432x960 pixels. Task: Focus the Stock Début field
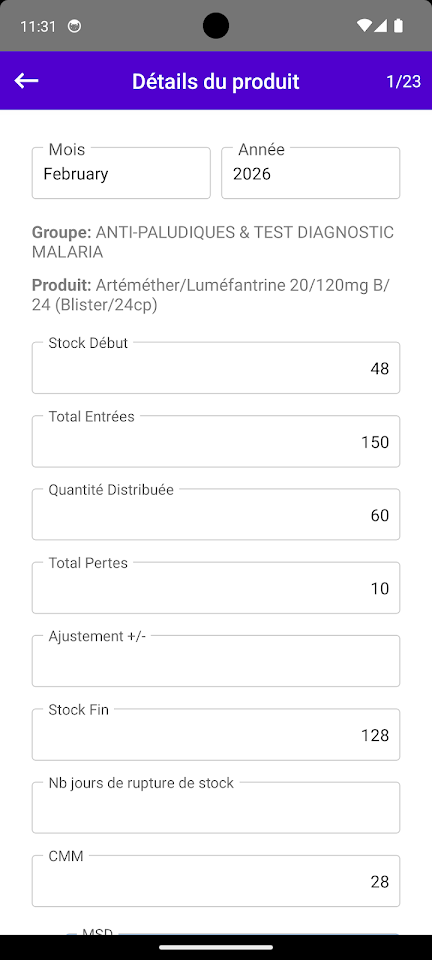tap(216, 368)
